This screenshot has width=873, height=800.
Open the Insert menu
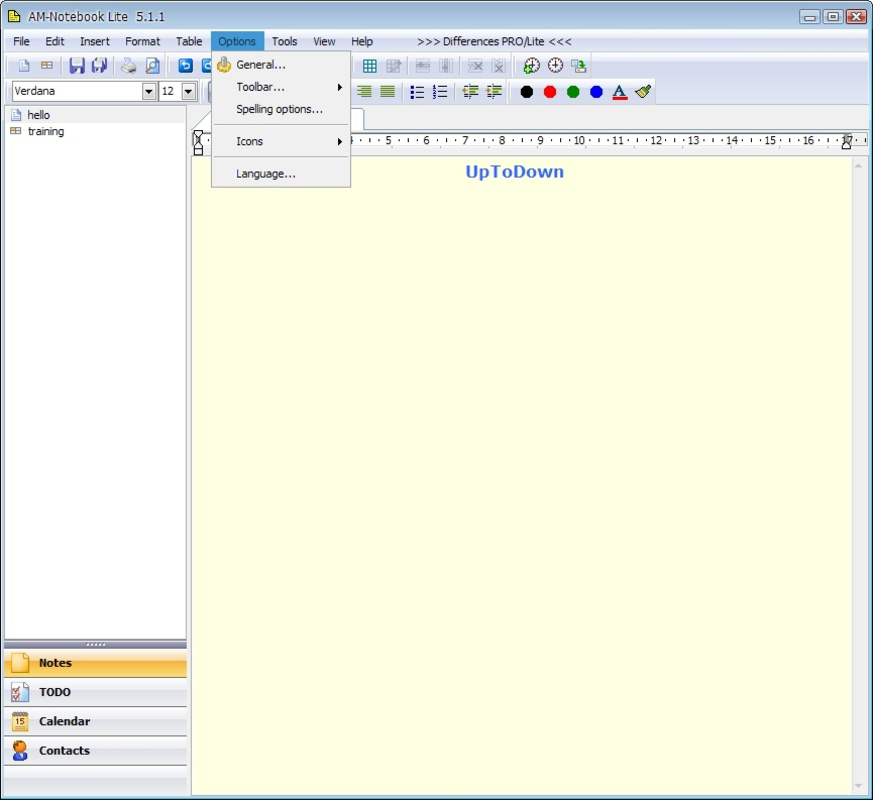pos(95,41)
